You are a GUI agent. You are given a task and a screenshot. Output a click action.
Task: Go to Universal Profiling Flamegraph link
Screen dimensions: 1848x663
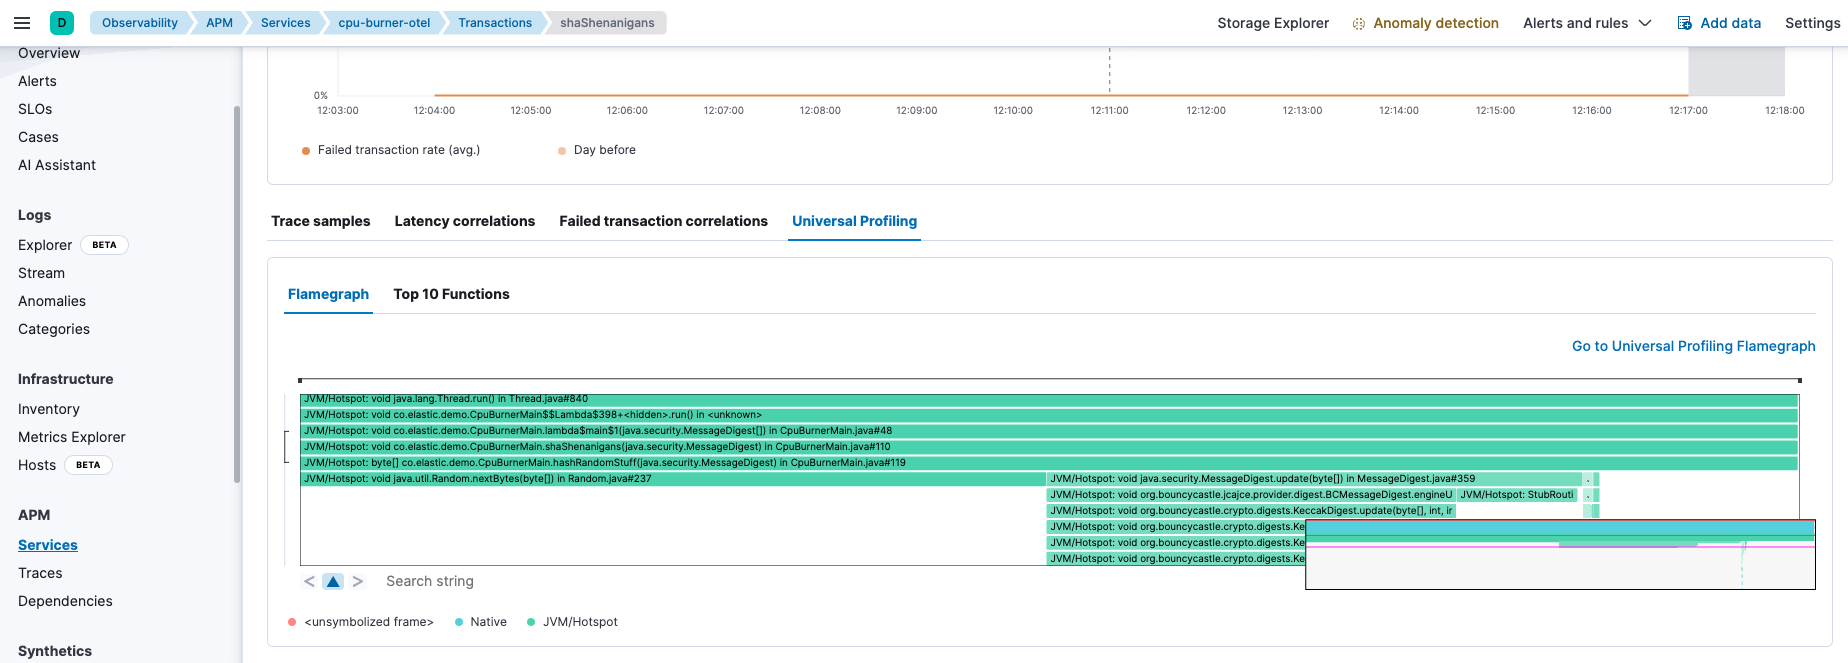point(1693,346)
